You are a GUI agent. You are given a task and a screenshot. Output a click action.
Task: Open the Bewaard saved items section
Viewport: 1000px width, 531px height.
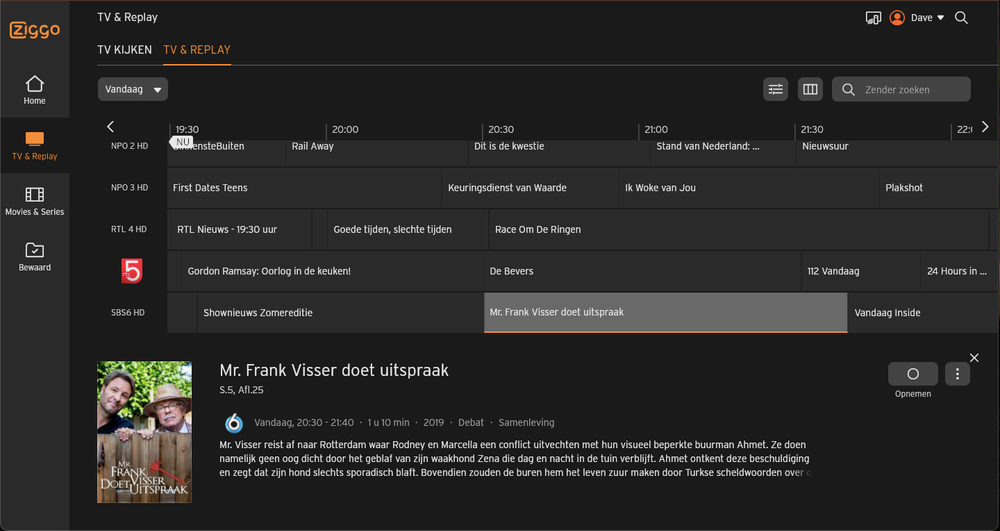[x=34, y=256]
